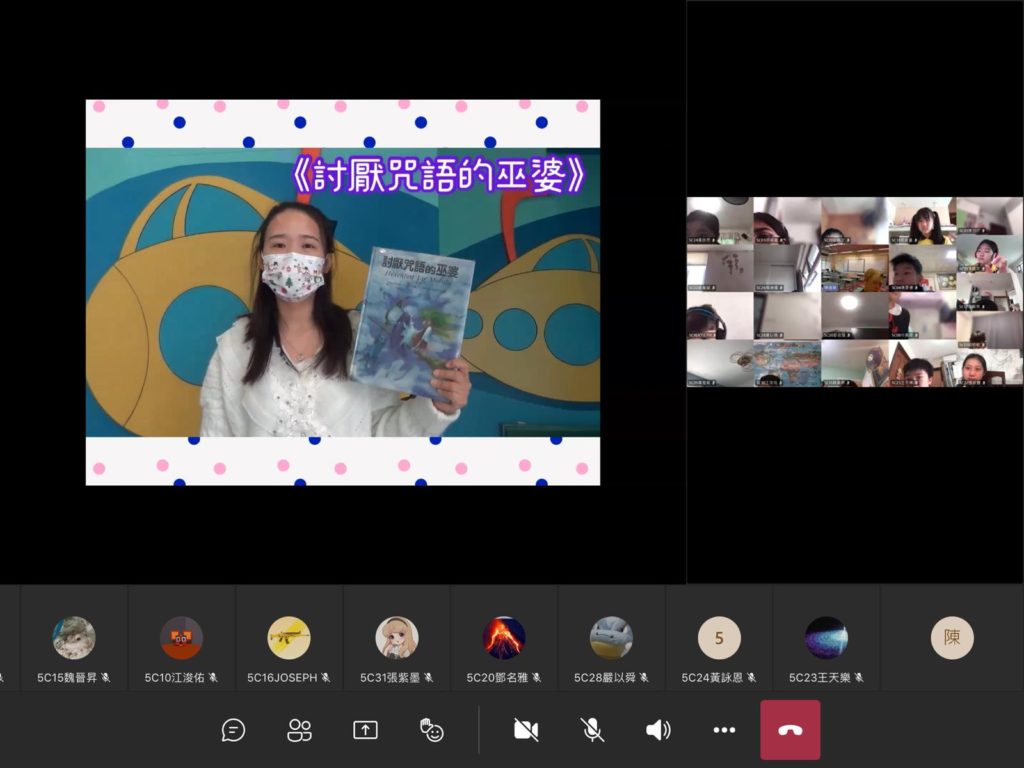Select the gallery tile of the pigtailed girl
1024x768 pixels.
tap(922, 221)
